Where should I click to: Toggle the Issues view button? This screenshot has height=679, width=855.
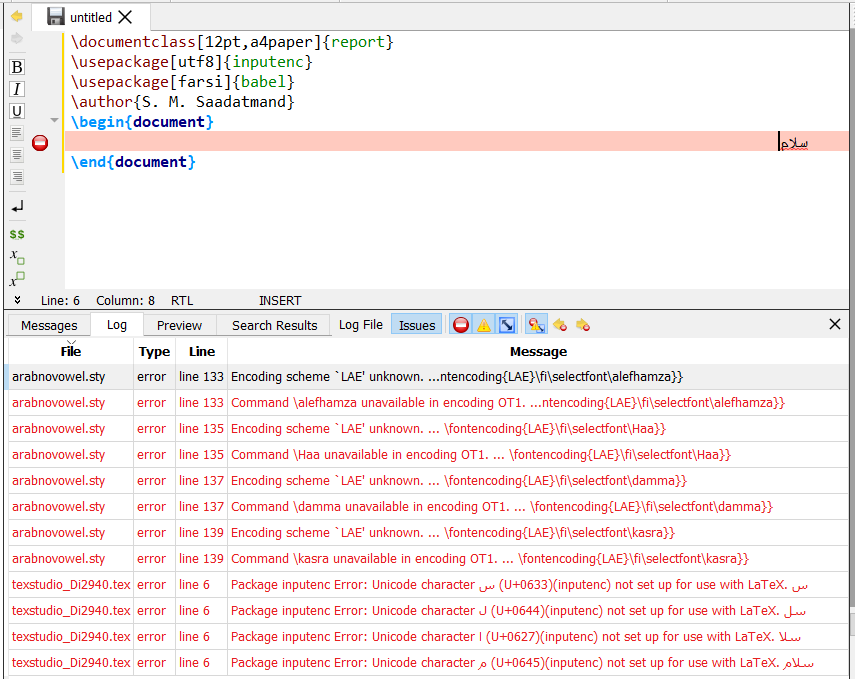pyautogui.click(x=417, y=325)
